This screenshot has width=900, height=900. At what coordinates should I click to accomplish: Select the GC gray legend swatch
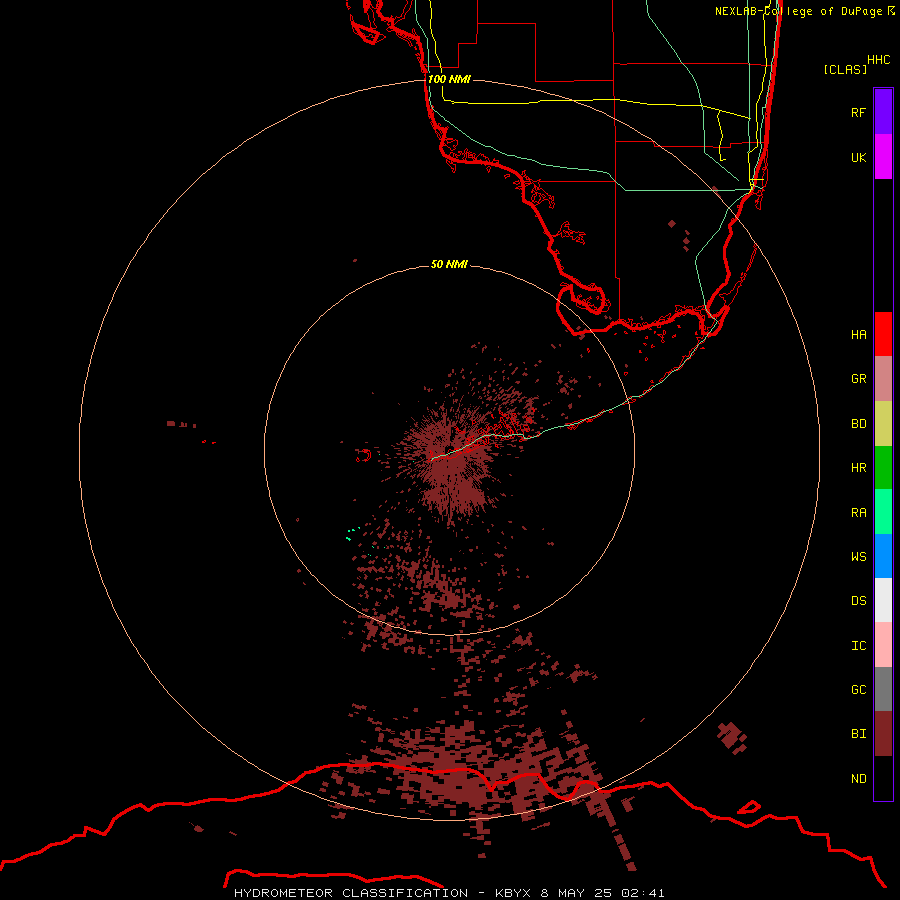pos(883,689)
